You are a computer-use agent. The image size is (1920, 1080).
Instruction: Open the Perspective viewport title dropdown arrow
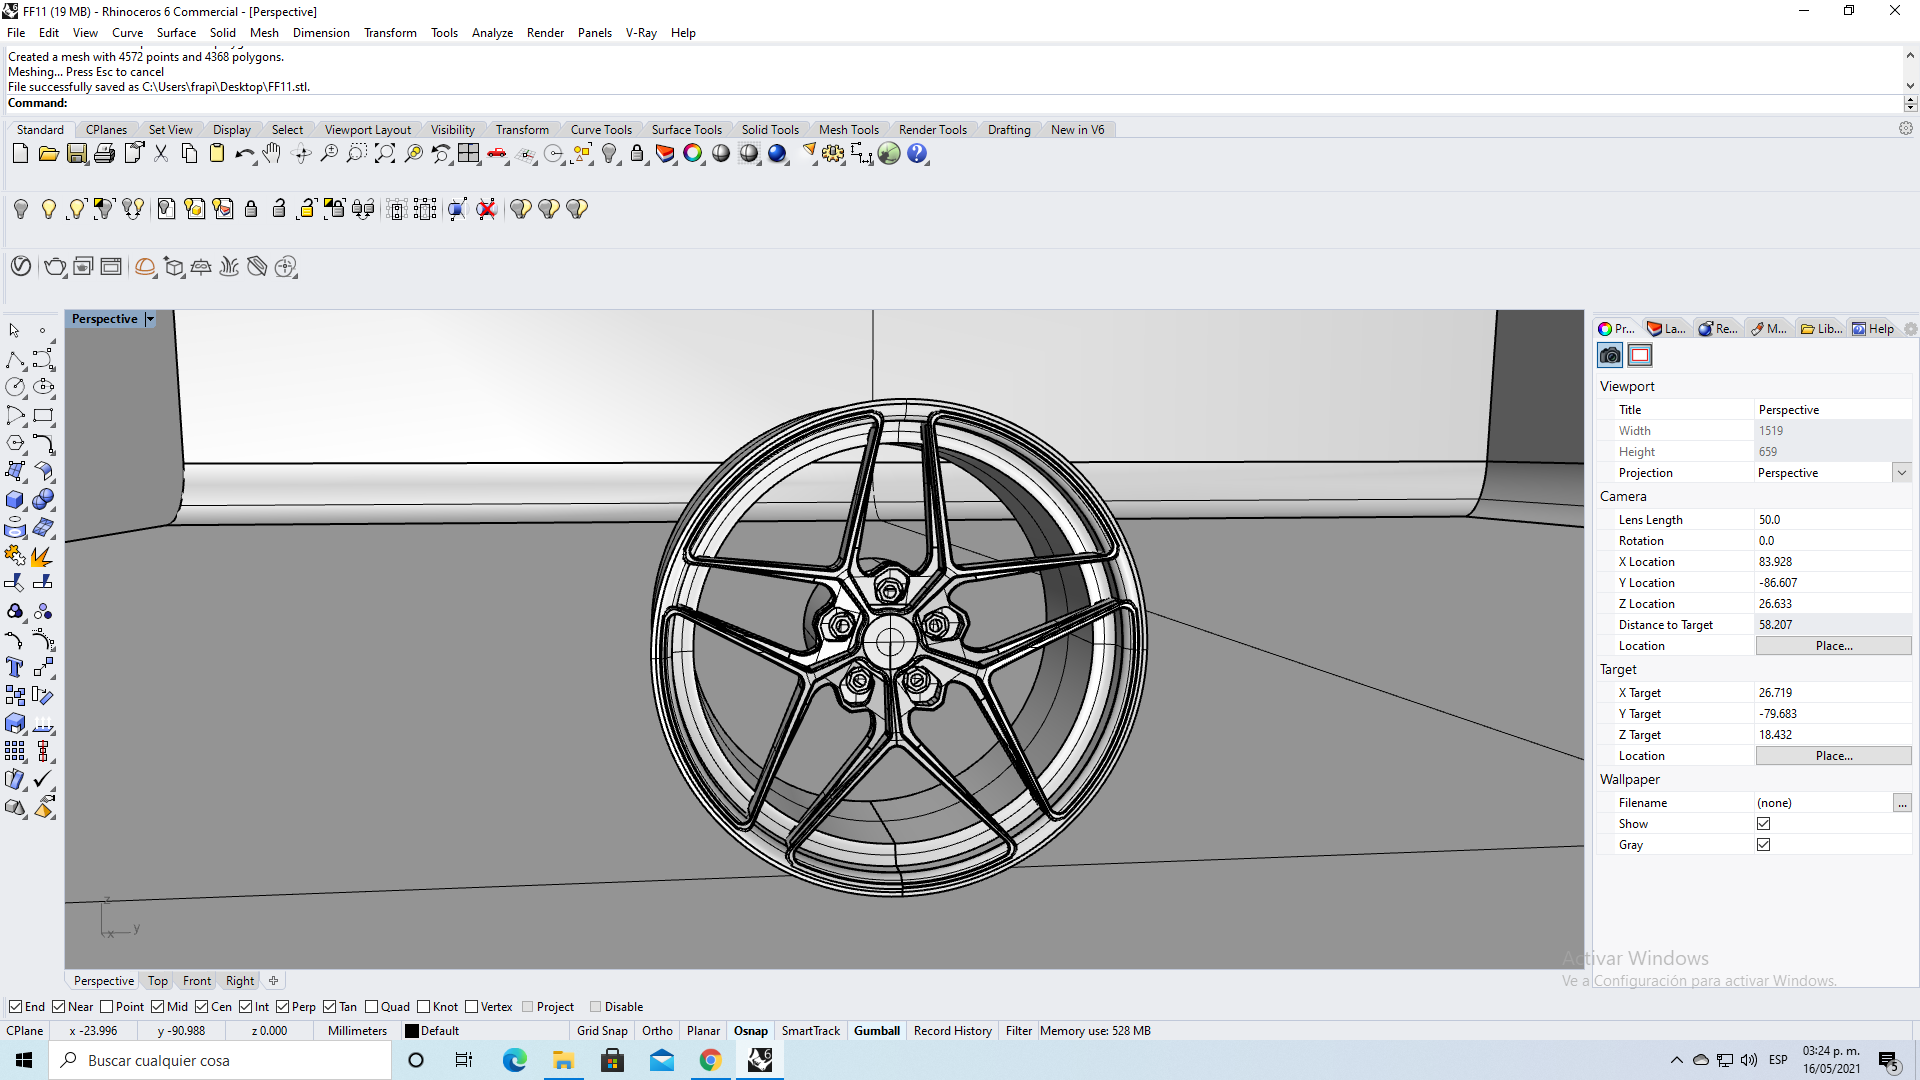[x=150, y=319]
